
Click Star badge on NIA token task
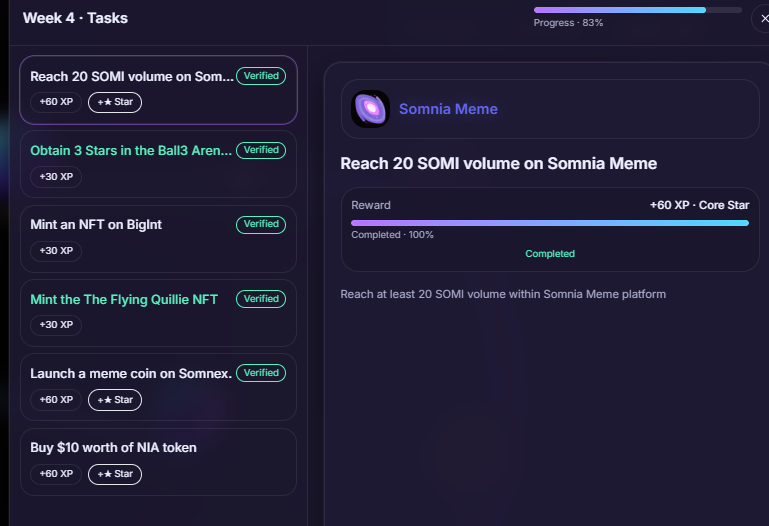click(x=115, y=474)
